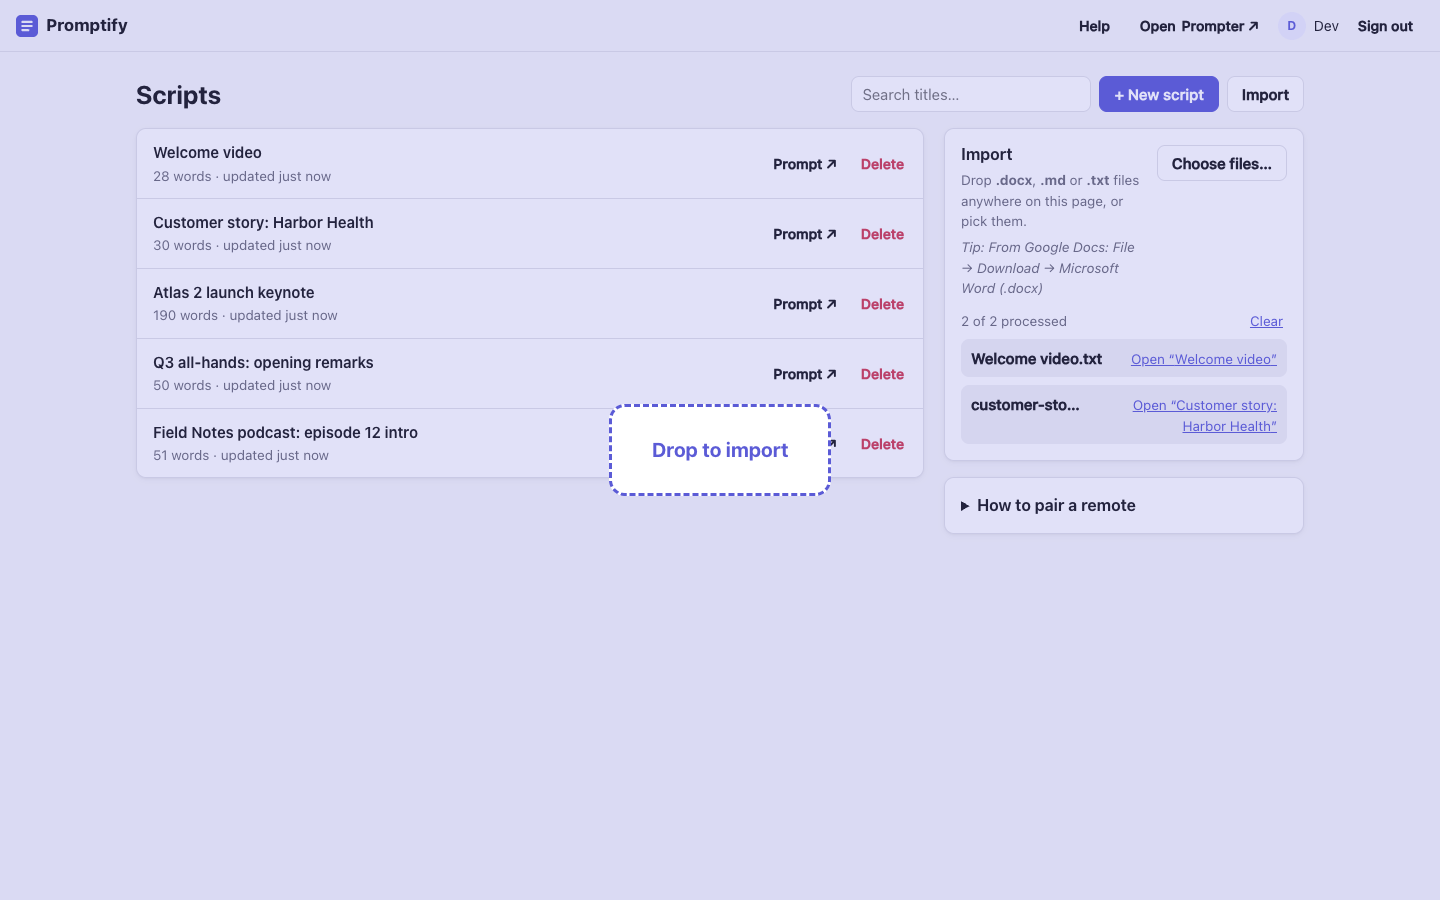Image resolution: width=1440 pixels, height=900 pixels.
Task: Open Atlas 2 launch keynote title
Action: click(x=233, y=292)
